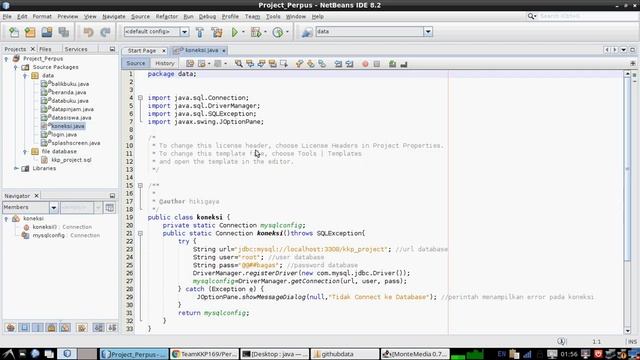Open the Run Project arrow dropdown

pyautogui.click(x=244, y=32)
